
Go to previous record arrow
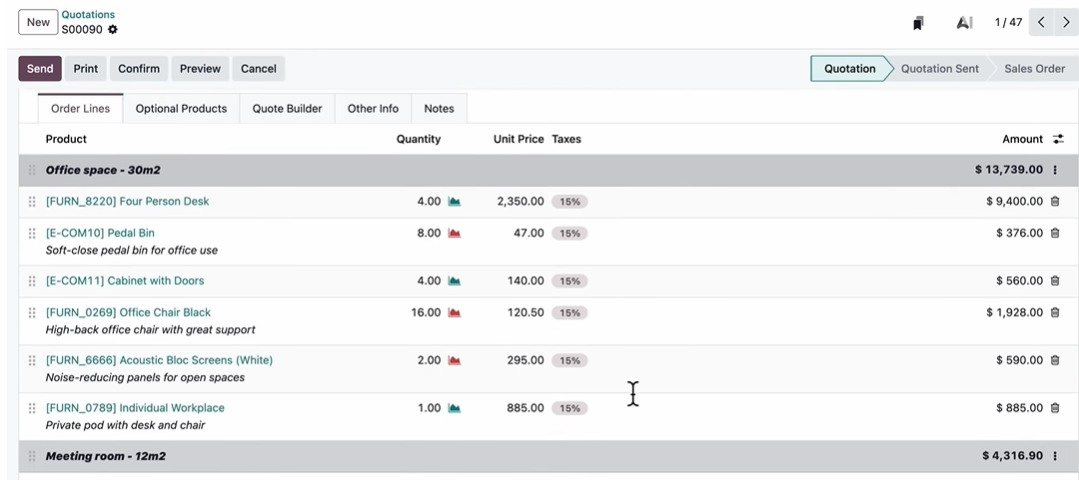(1042, 22)
